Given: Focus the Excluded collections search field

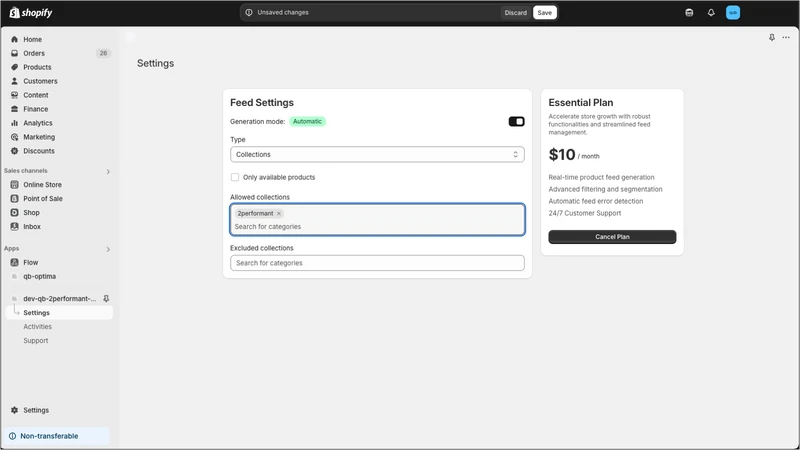Looking at the screenshot, I should click(377, 263).
